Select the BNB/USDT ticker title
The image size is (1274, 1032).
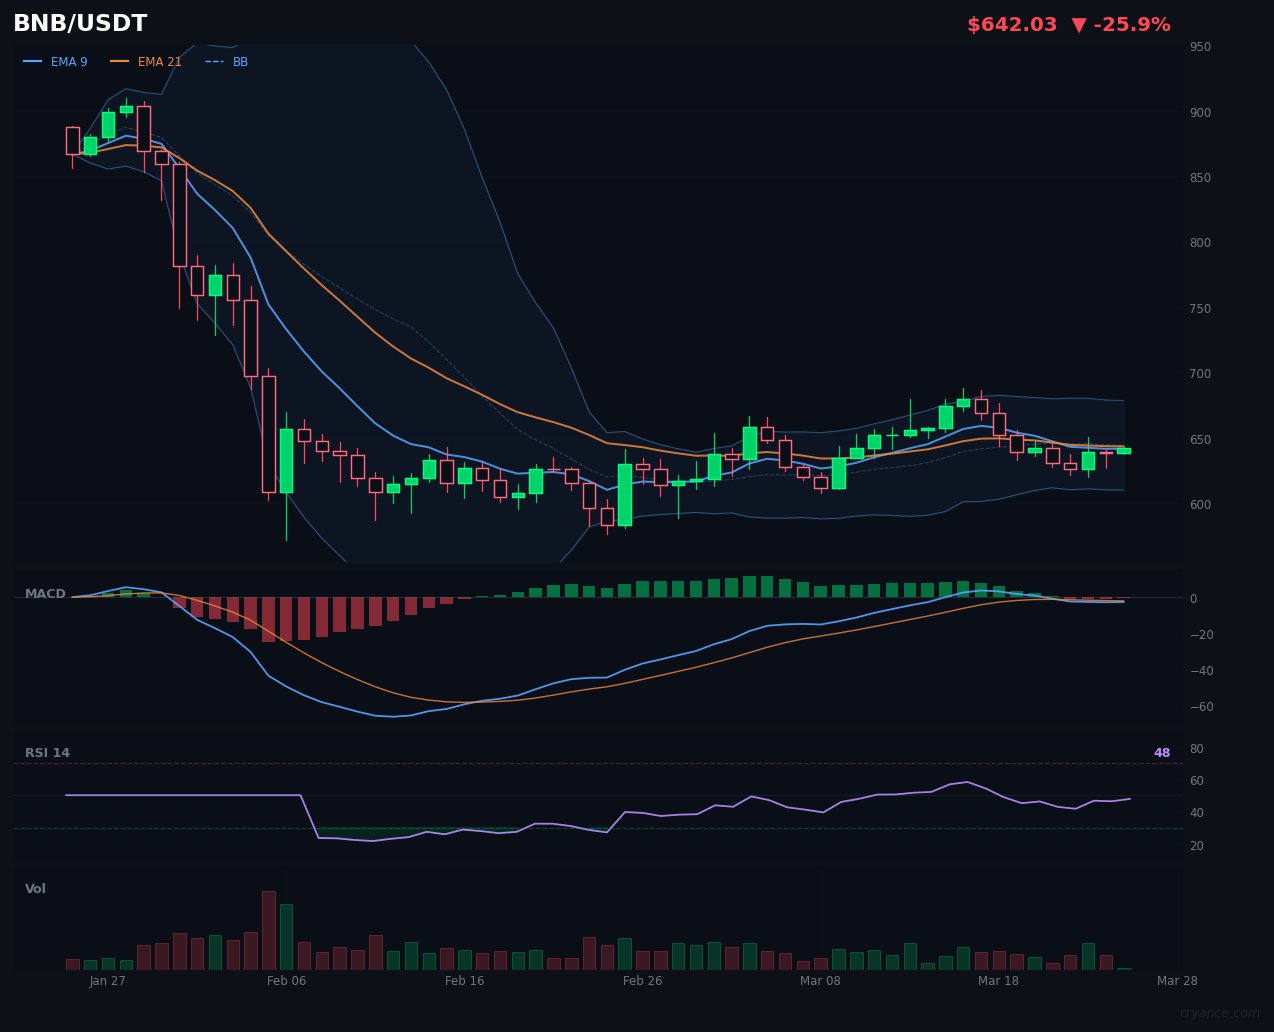pos(80,22)
